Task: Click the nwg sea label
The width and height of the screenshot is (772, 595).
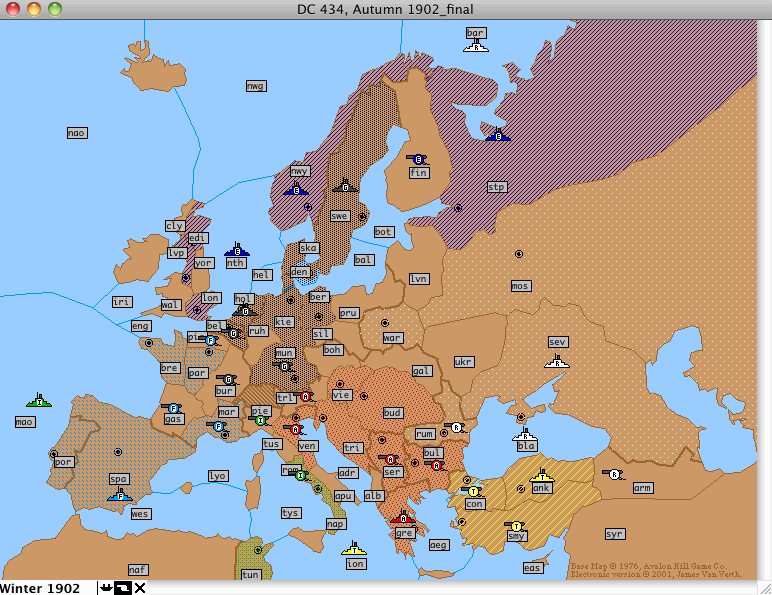Action: pyautogui.click(x=256, y=86)
